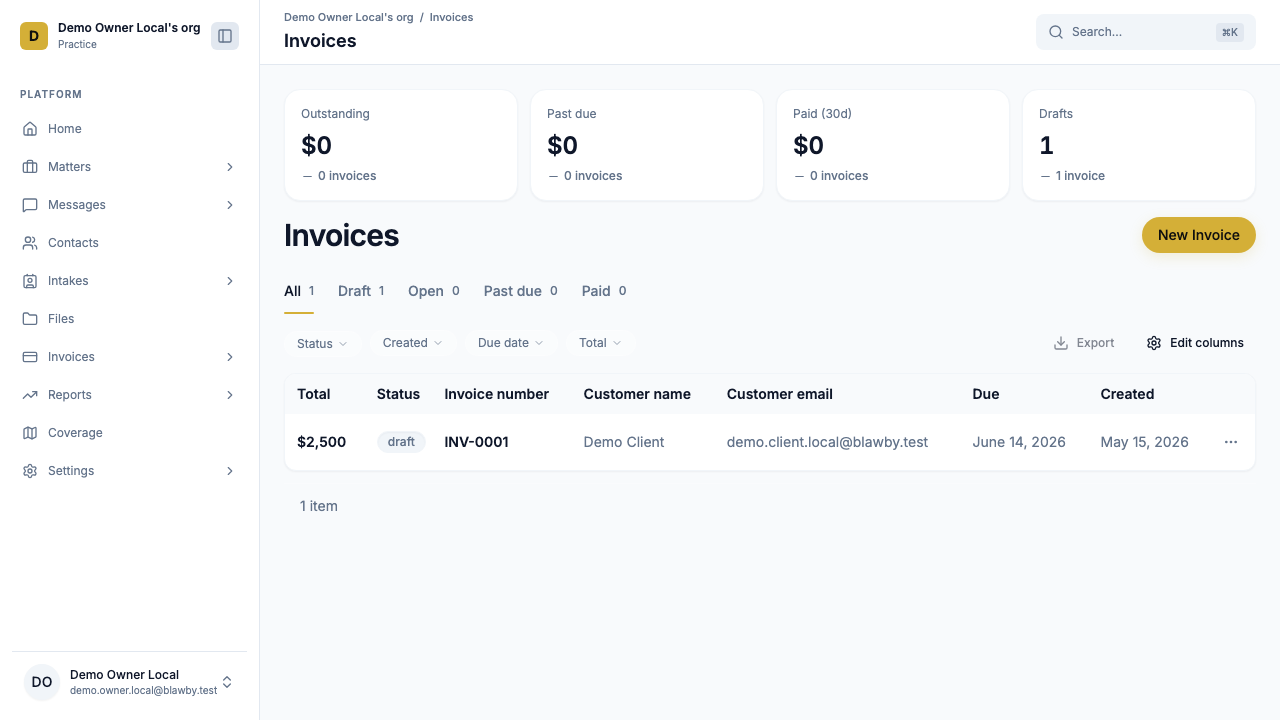
Task: Expand the Matters submenu chevron
Action: [230, 167]
